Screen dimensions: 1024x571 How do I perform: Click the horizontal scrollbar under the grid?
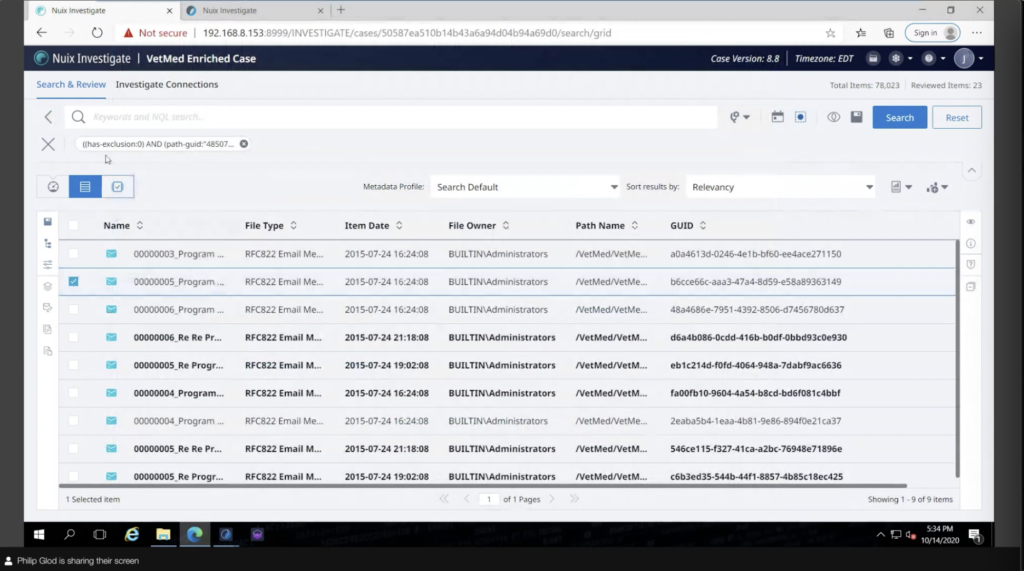tap(483, 485)
